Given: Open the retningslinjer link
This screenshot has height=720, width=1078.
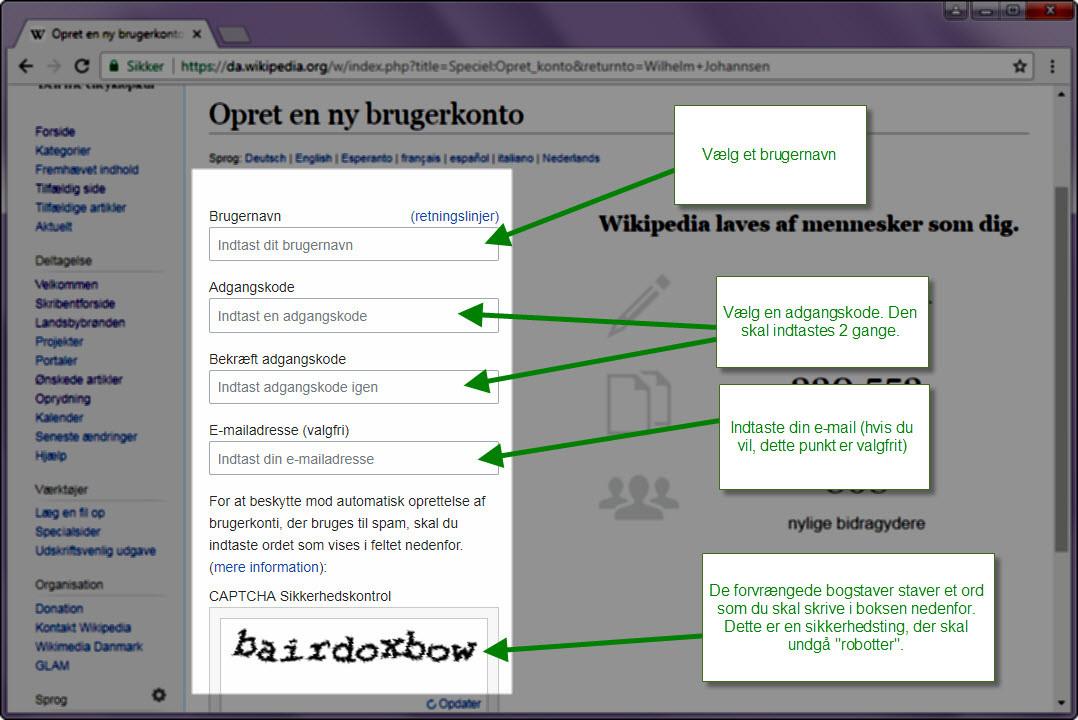Looking at the screenshot, I should tap(454, 216).
